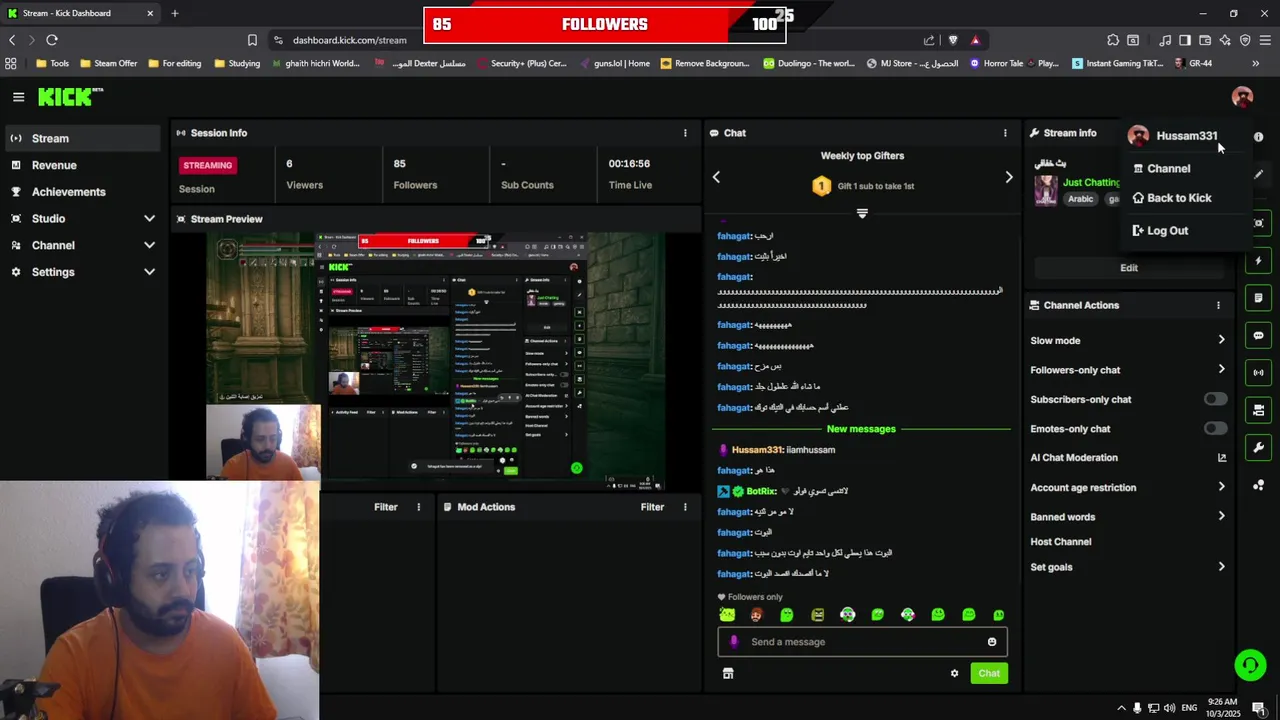Go to previous weekly top gifter
1280x720 pixels.
coord(716,177)
